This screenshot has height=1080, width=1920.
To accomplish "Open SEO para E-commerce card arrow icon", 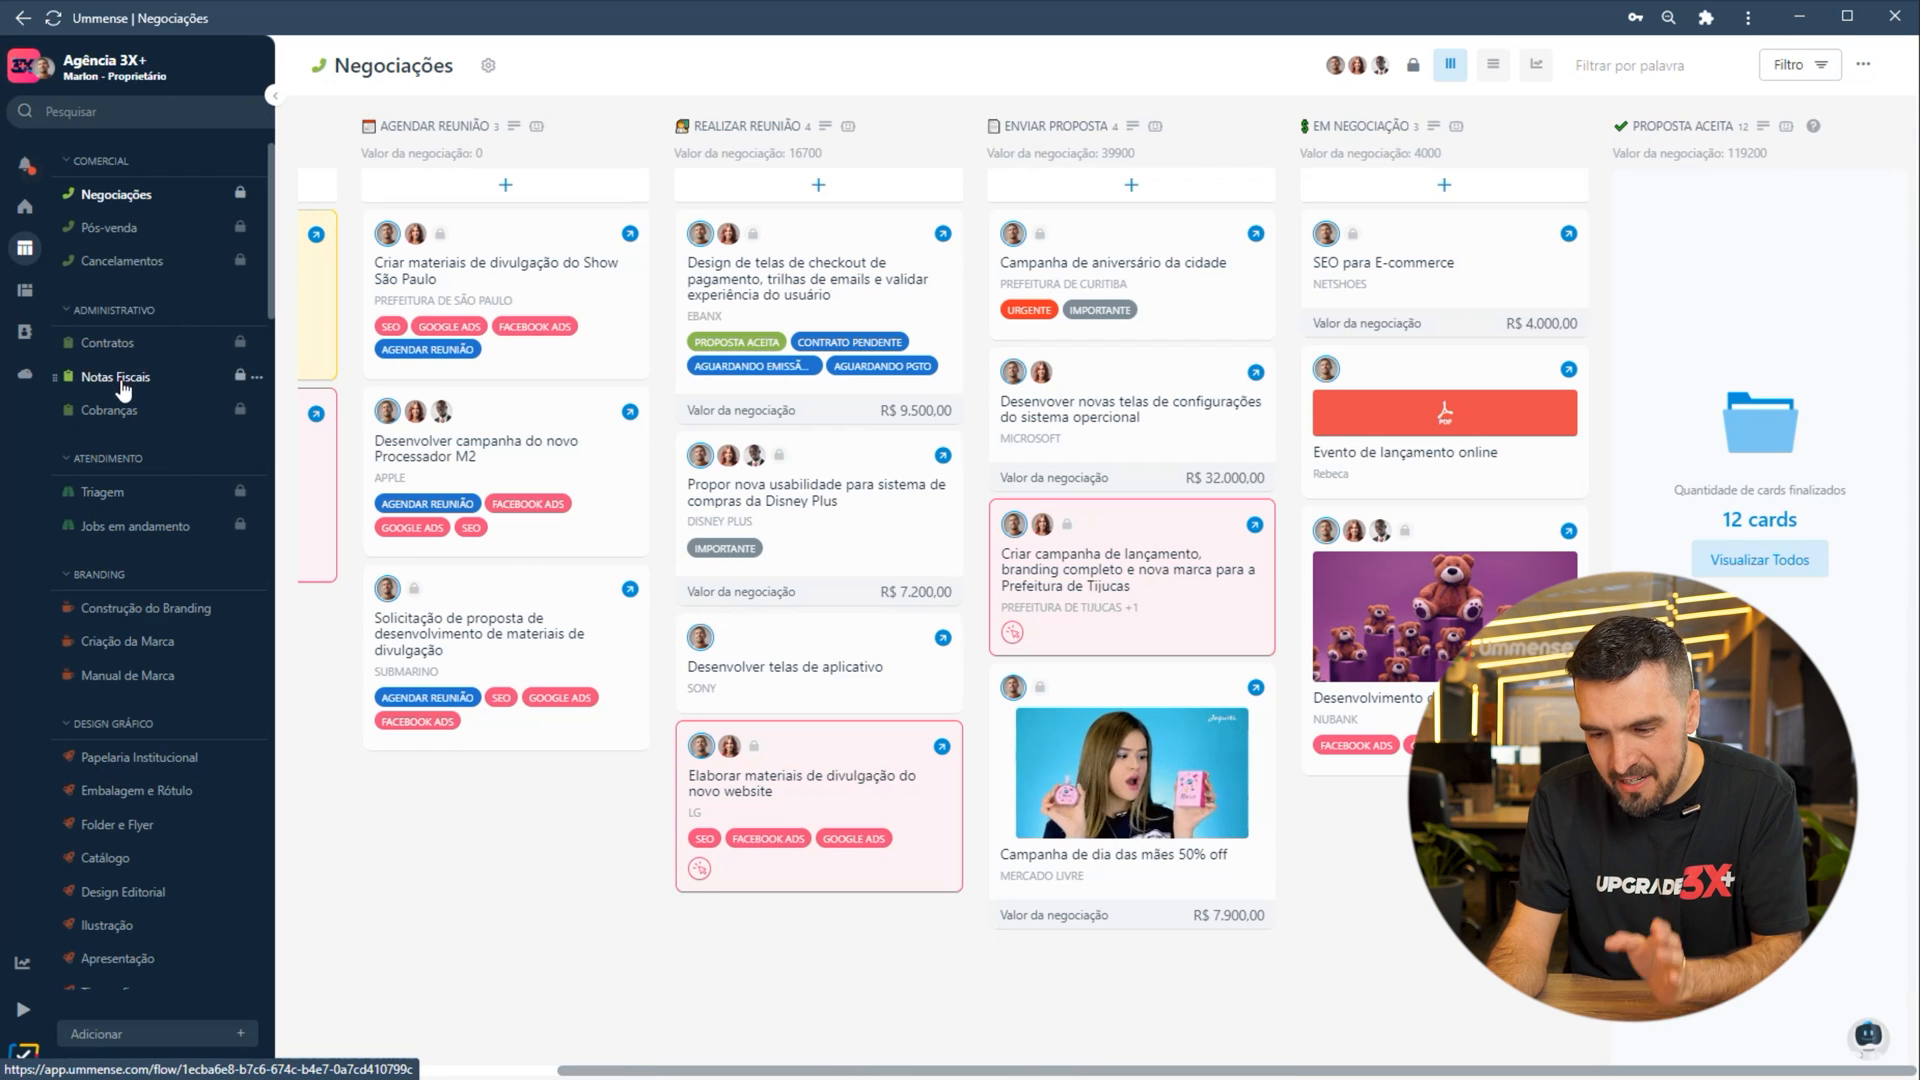I will [x=1569, y=233].
